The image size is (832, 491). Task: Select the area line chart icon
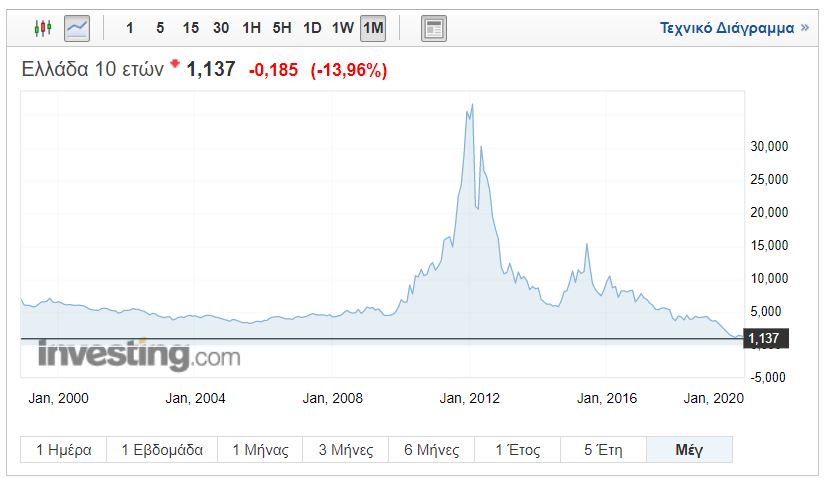[x=77, y=28]
